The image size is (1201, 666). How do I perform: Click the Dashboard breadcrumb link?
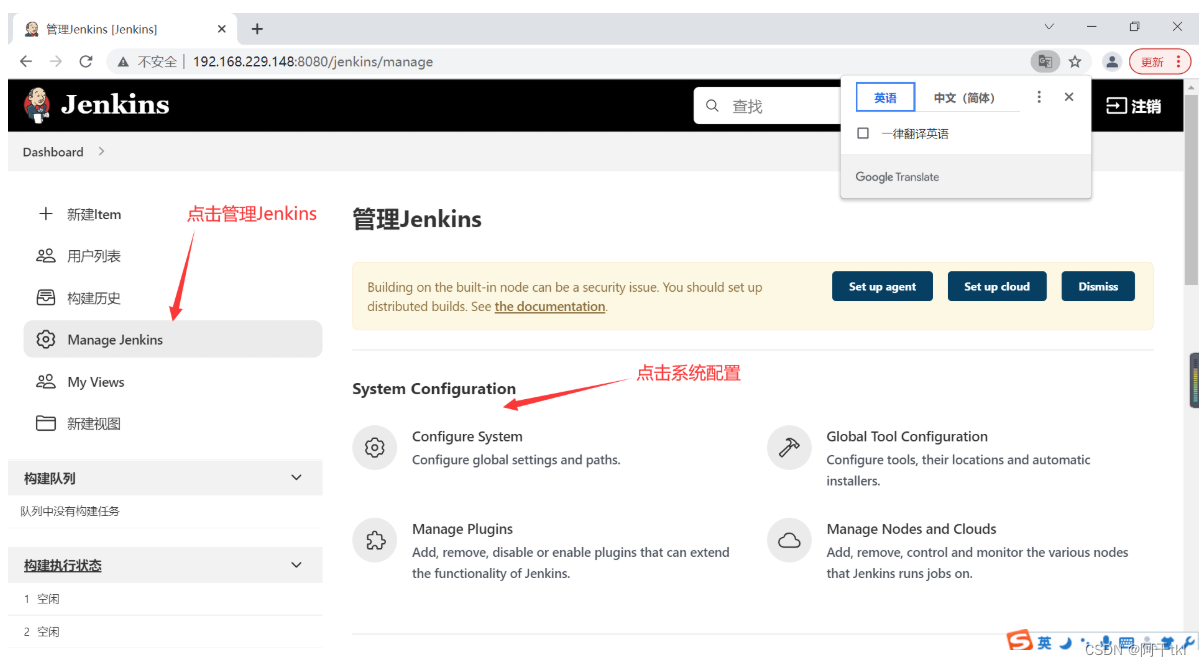click(53, 152)
